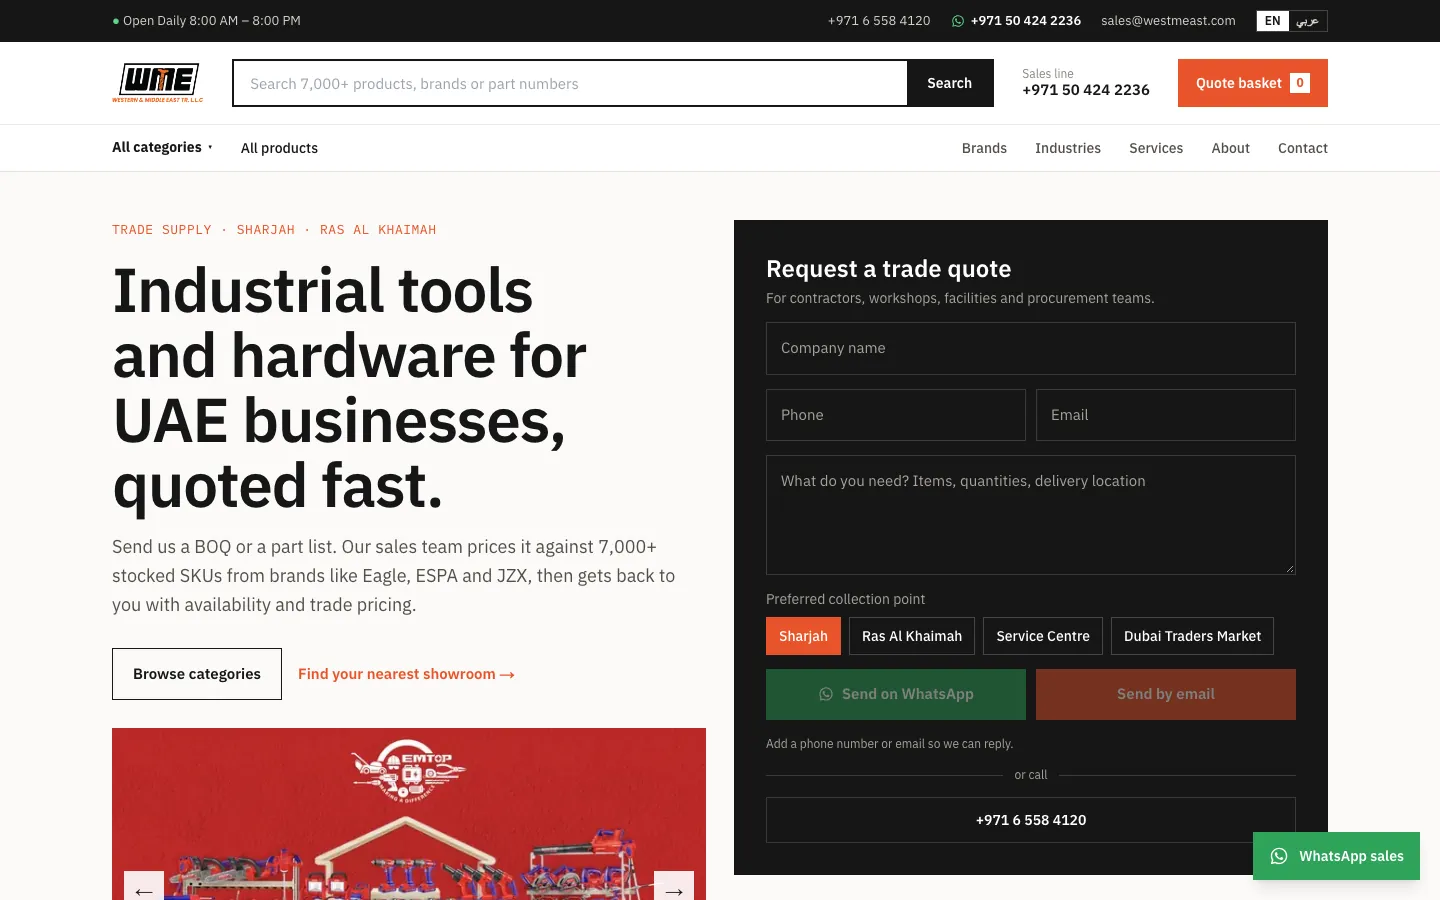Focus the Company name field
The image size is (1440, 900).
pos(1031,348)
